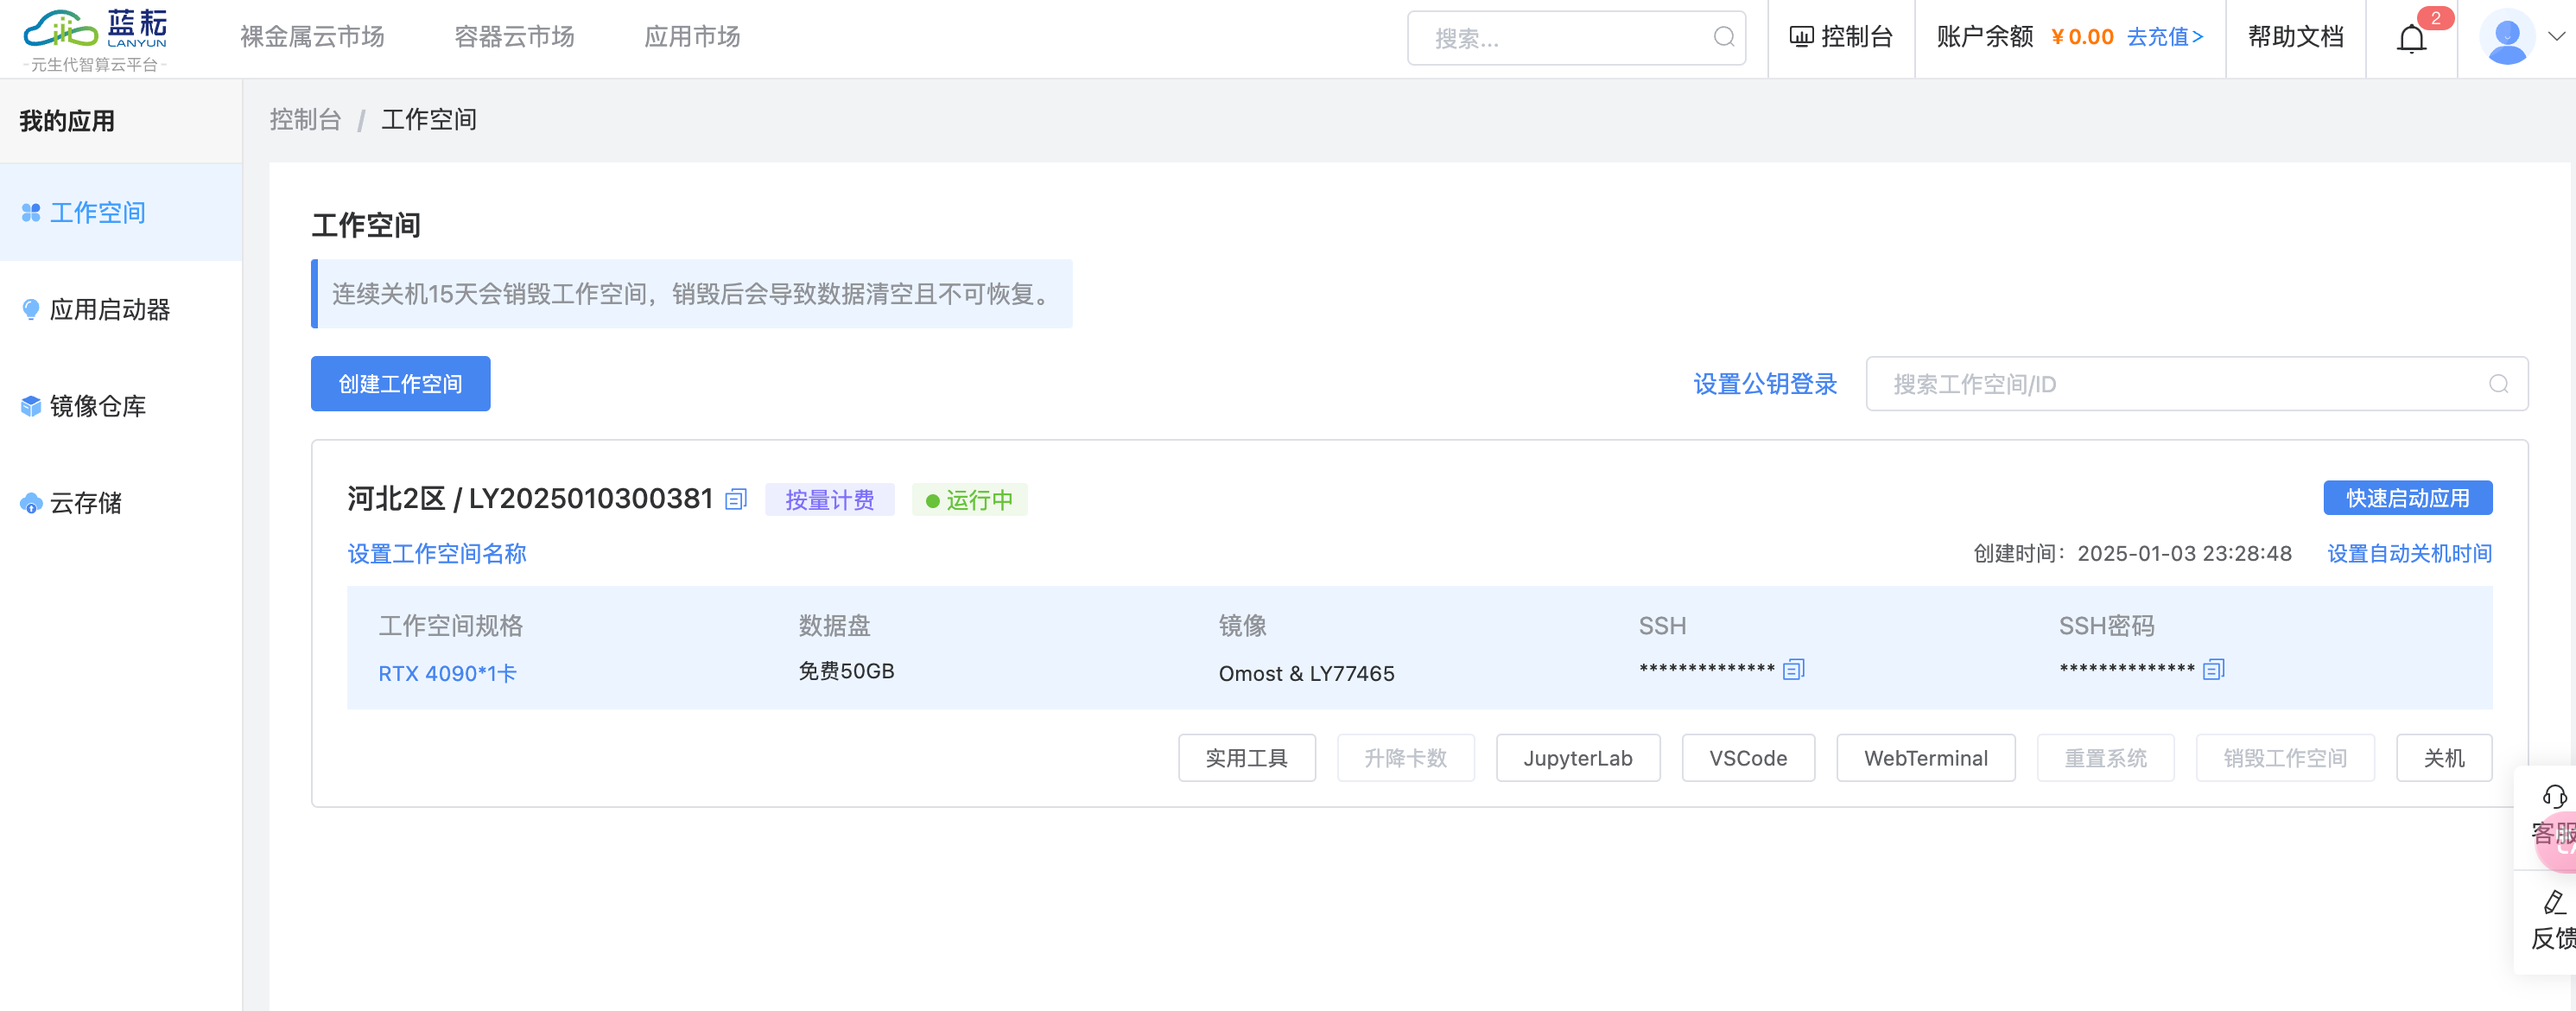Open the 实用工具 menu button

[x=1246, y=758]
